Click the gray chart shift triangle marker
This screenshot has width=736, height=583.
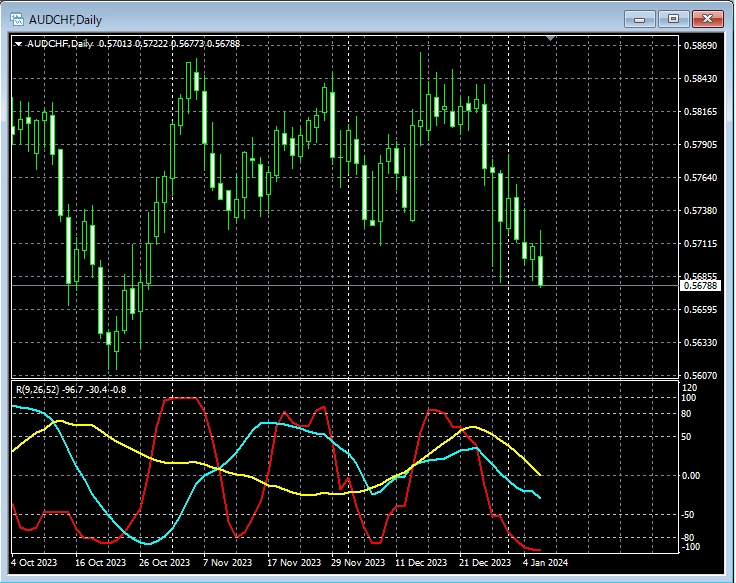pyautogui.click(x=551, y=38)
